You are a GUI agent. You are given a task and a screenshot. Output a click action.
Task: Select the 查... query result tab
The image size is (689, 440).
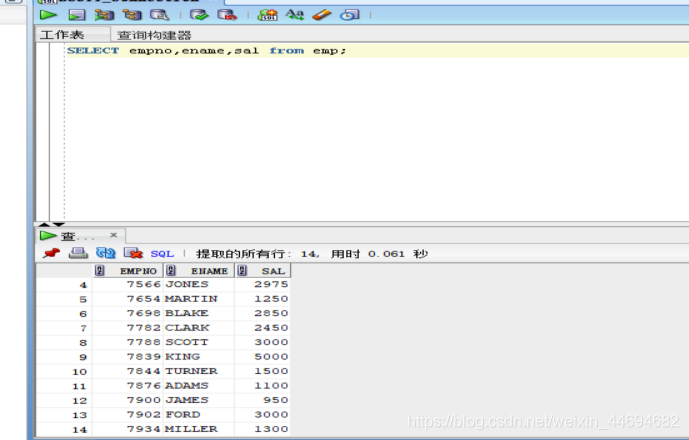tap(78, 236)
